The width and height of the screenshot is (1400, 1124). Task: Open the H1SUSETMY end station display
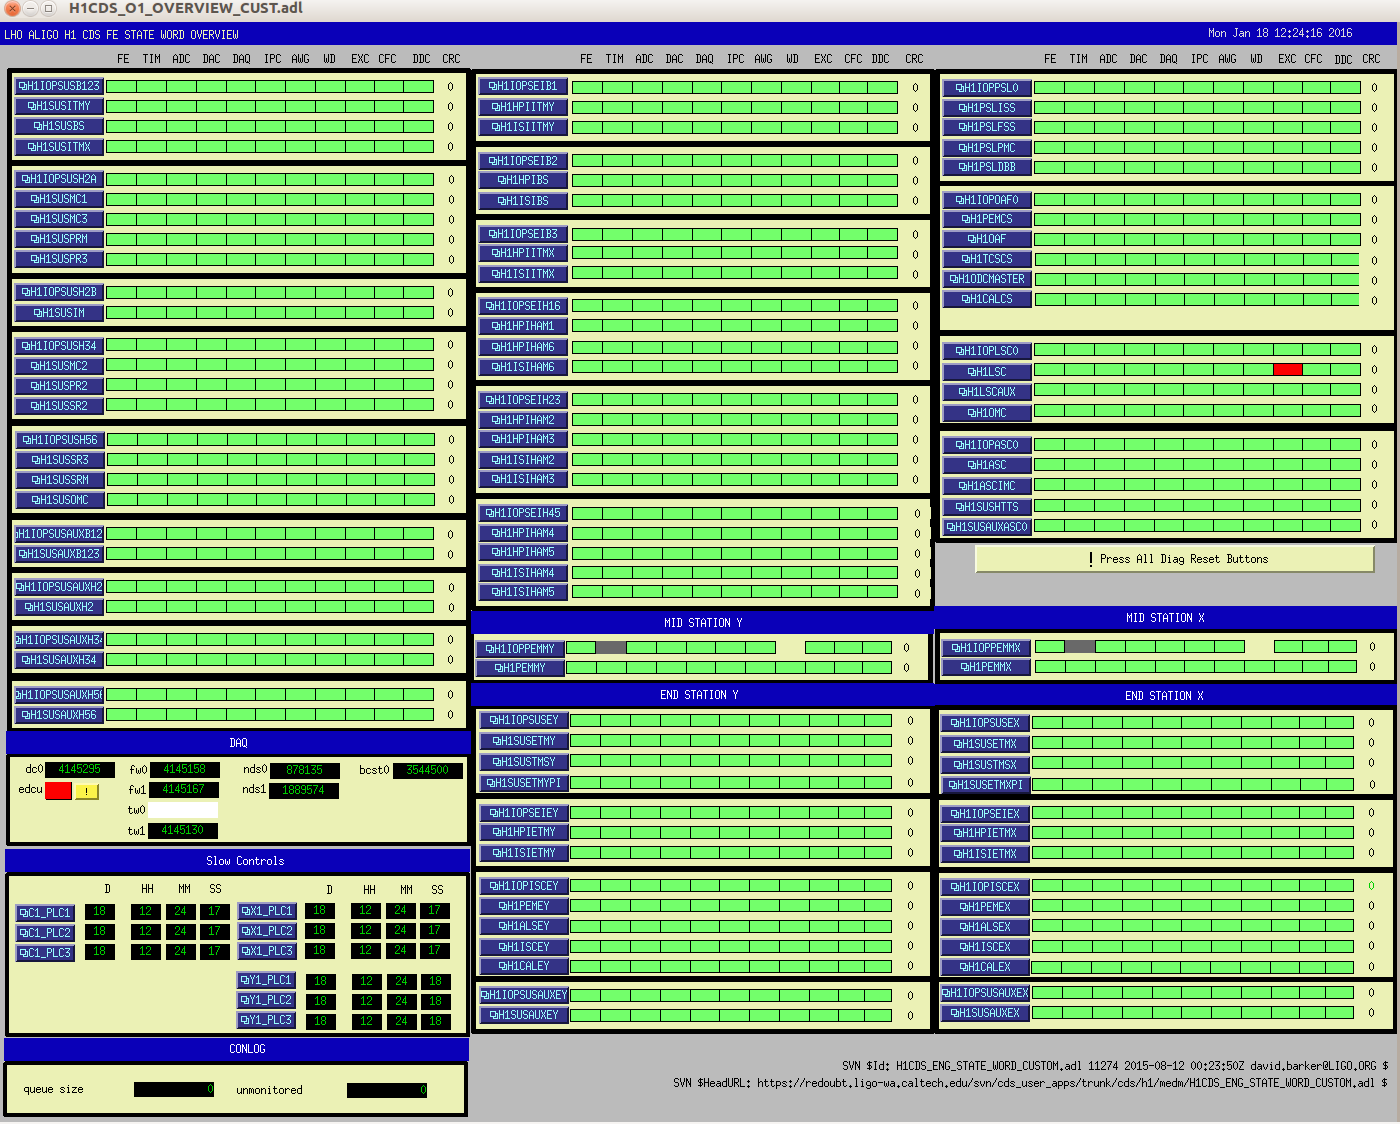click(523, 741)
